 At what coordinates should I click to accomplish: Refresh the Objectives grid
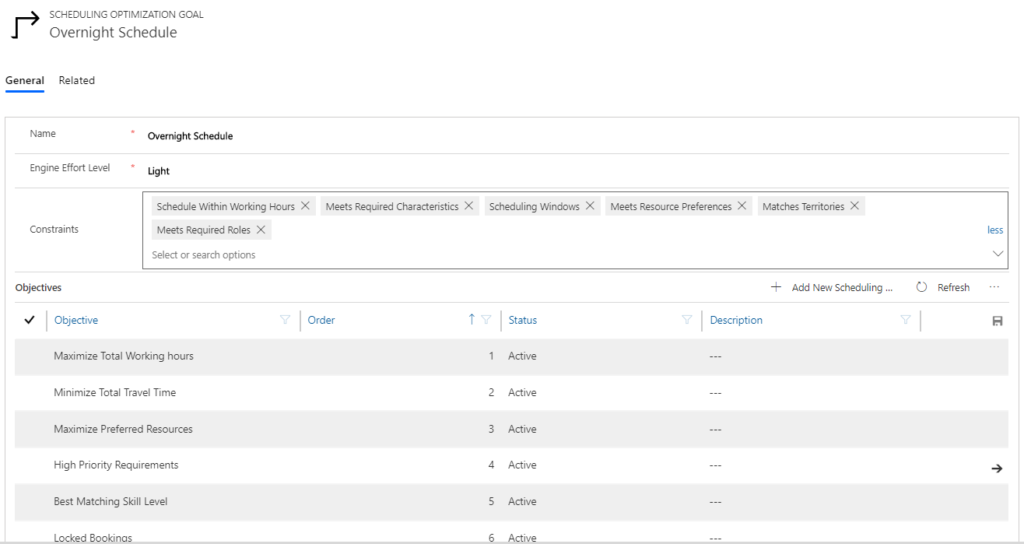[943, 287]
